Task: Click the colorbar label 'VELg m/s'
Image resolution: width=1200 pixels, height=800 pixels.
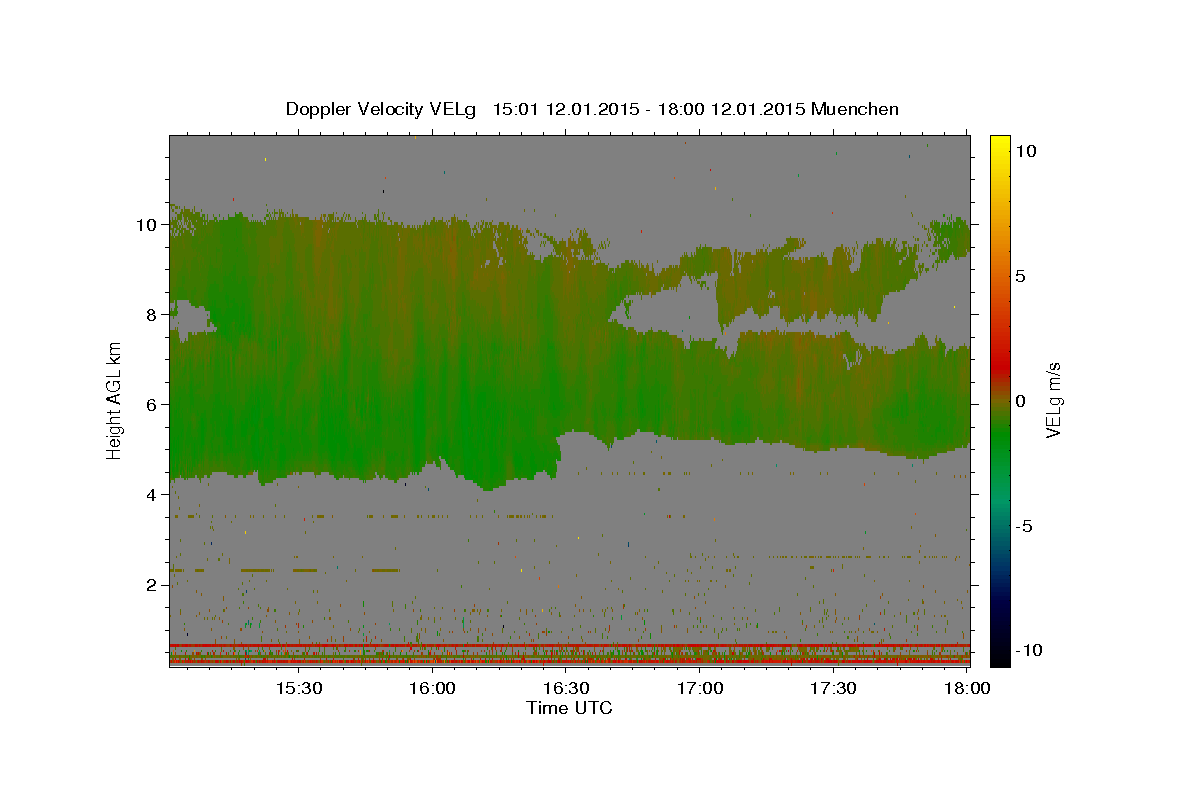Action: [x=1053, y=401]
